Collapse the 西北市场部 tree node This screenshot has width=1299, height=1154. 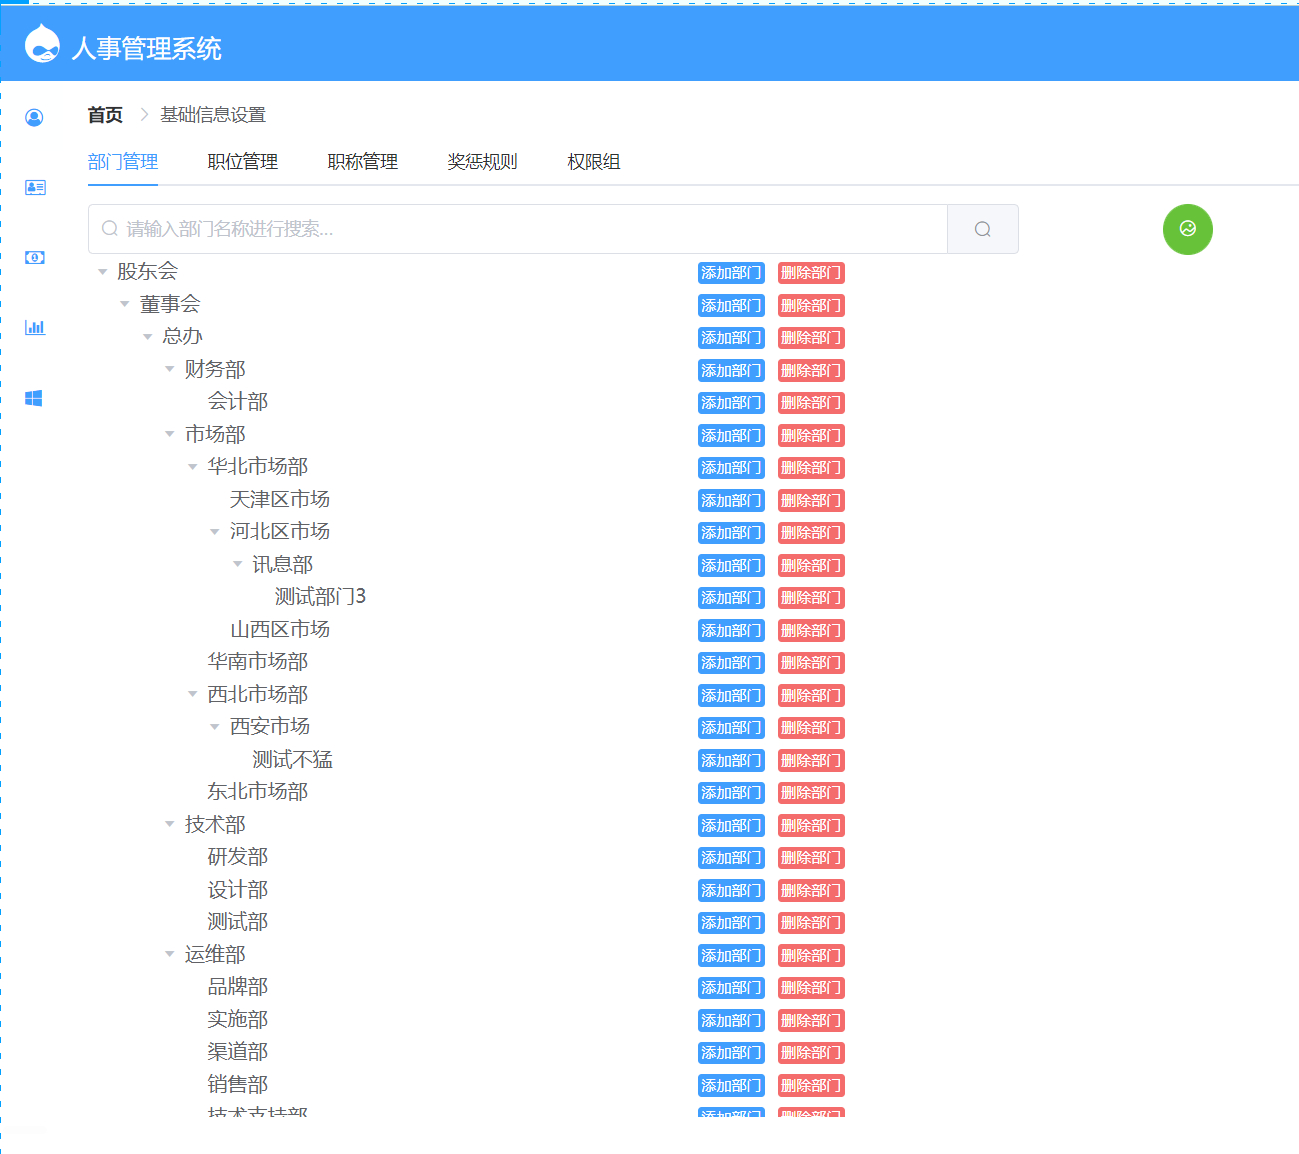tap(192, 694)
